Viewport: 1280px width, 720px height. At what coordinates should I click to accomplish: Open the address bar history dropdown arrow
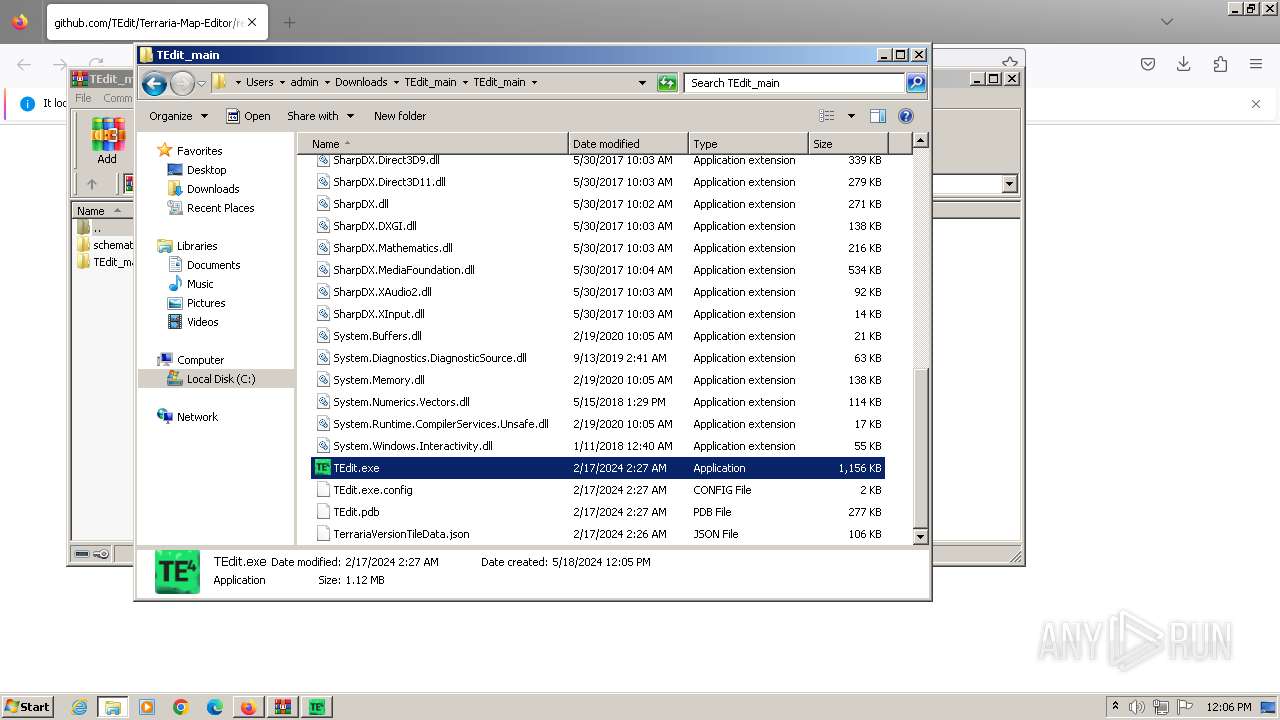[x=642, y=83]
